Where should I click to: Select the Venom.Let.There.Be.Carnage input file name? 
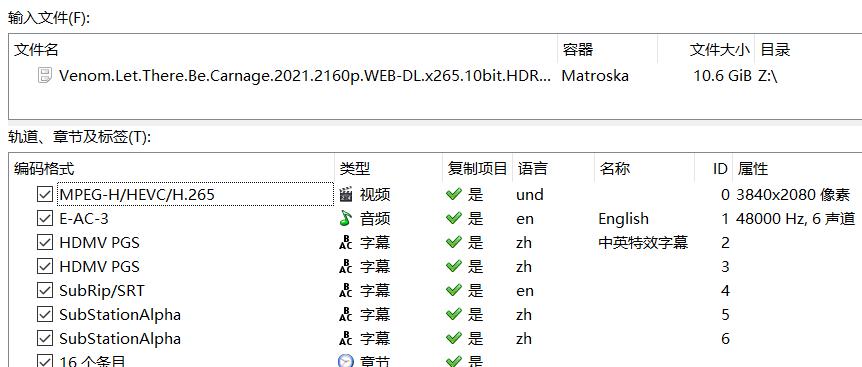[305, 75]
